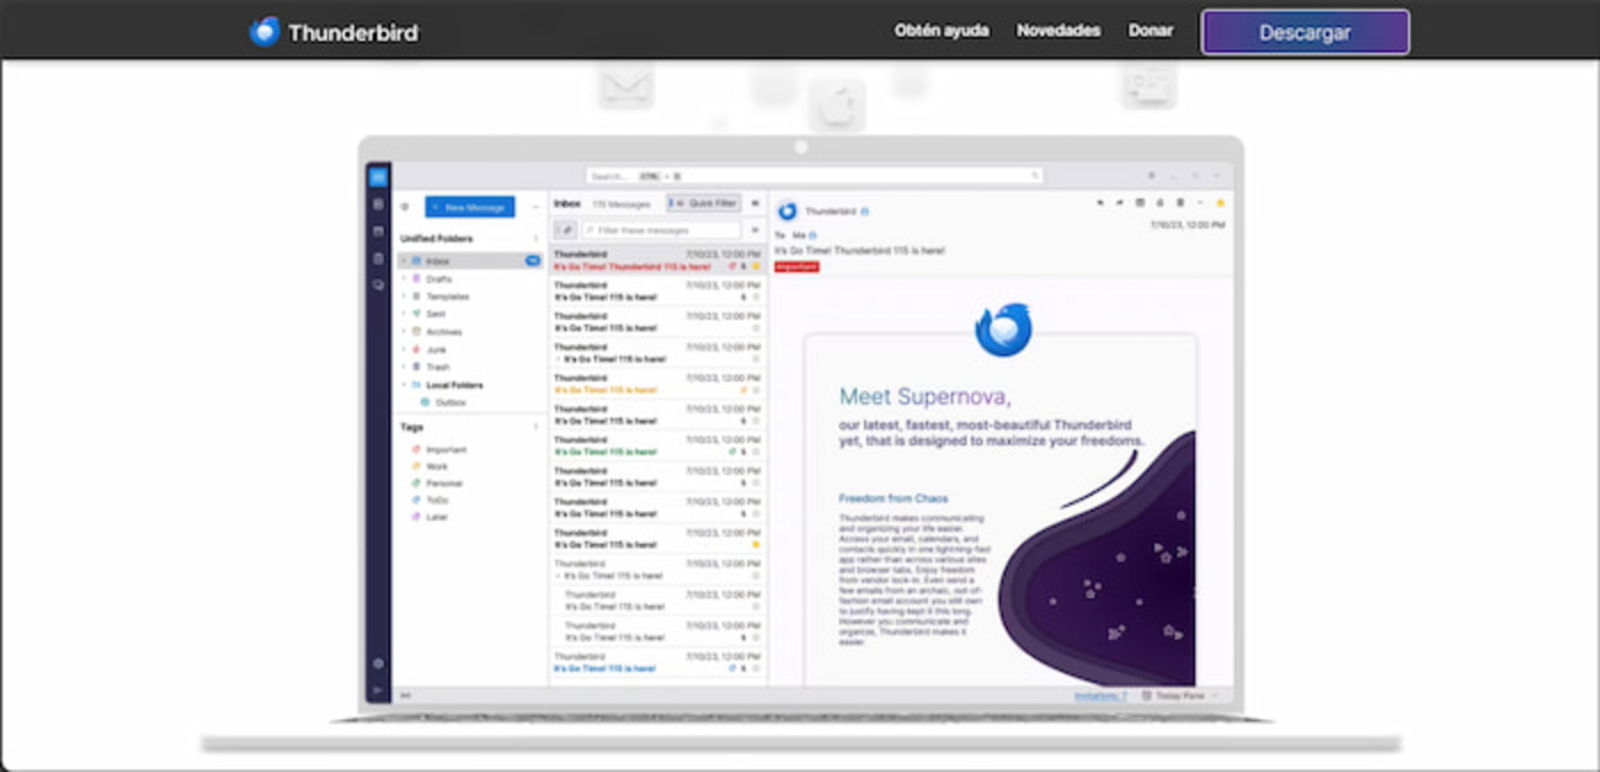Open the Novedades page
The image size is (1600, 772).
pos(1058,31)
